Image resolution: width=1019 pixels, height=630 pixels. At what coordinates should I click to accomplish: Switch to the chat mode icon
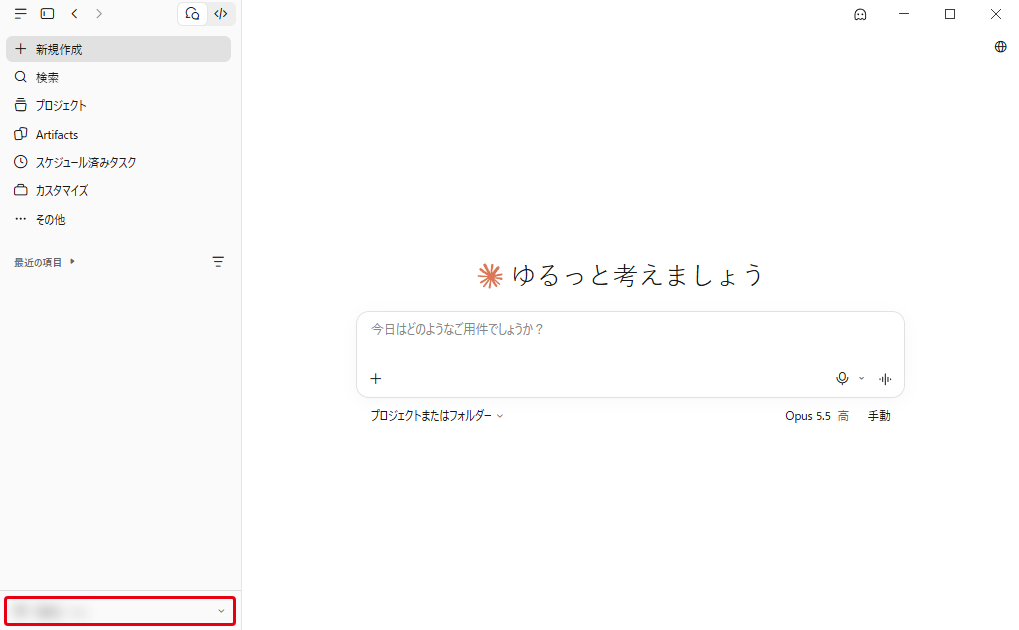tap(192, 14)
